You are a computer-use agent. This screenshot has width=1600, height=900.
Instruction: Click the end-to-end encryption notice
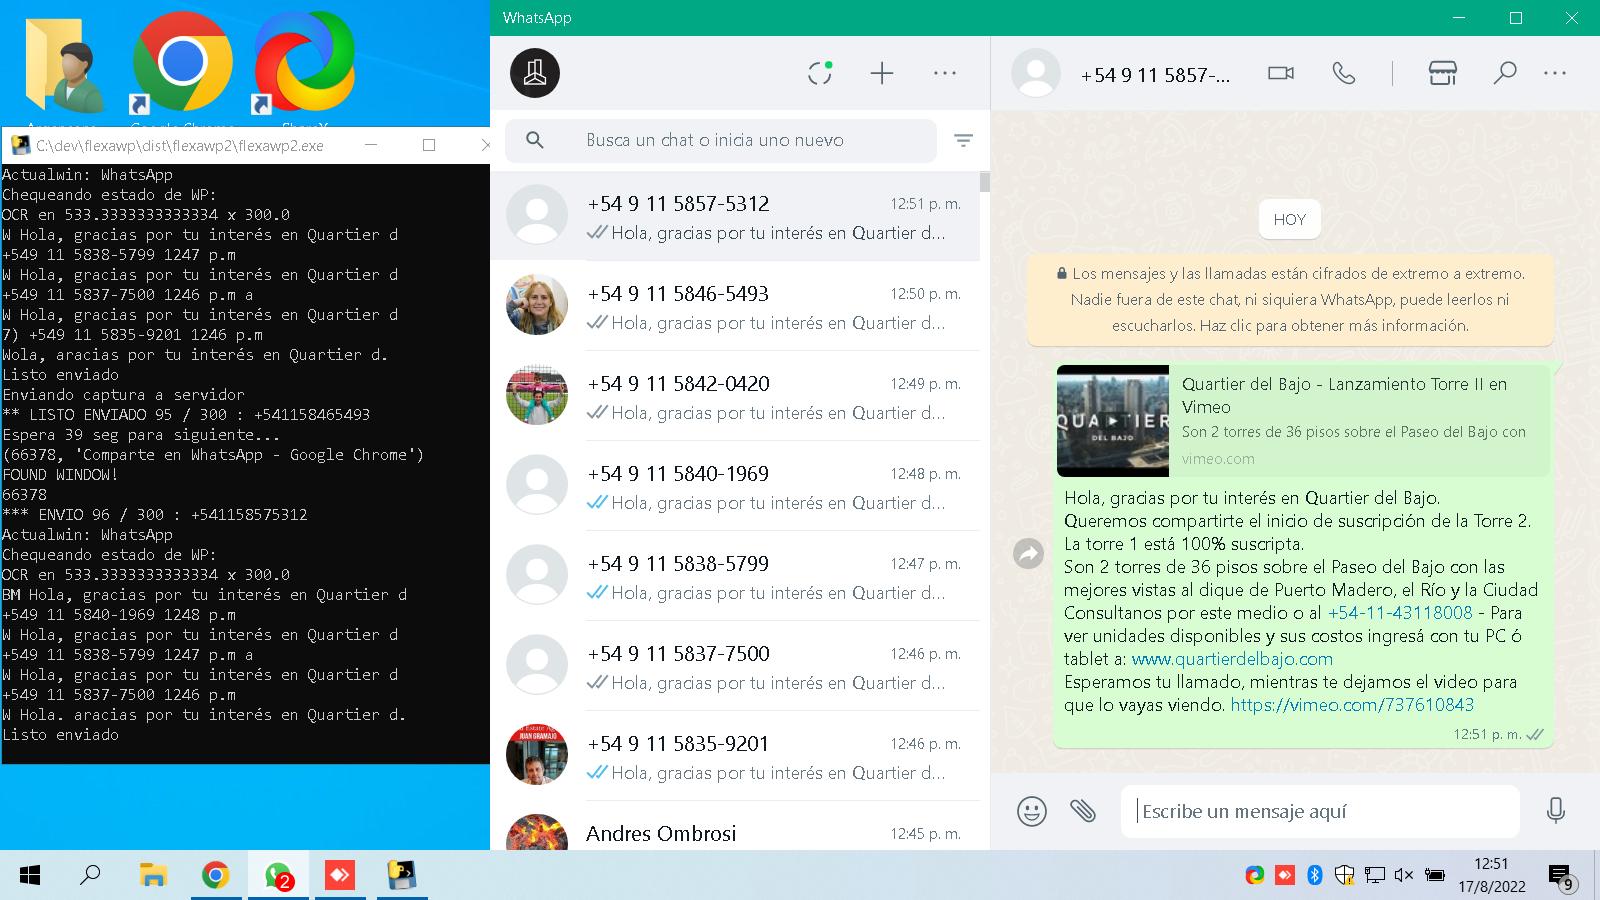point(1290,300)
